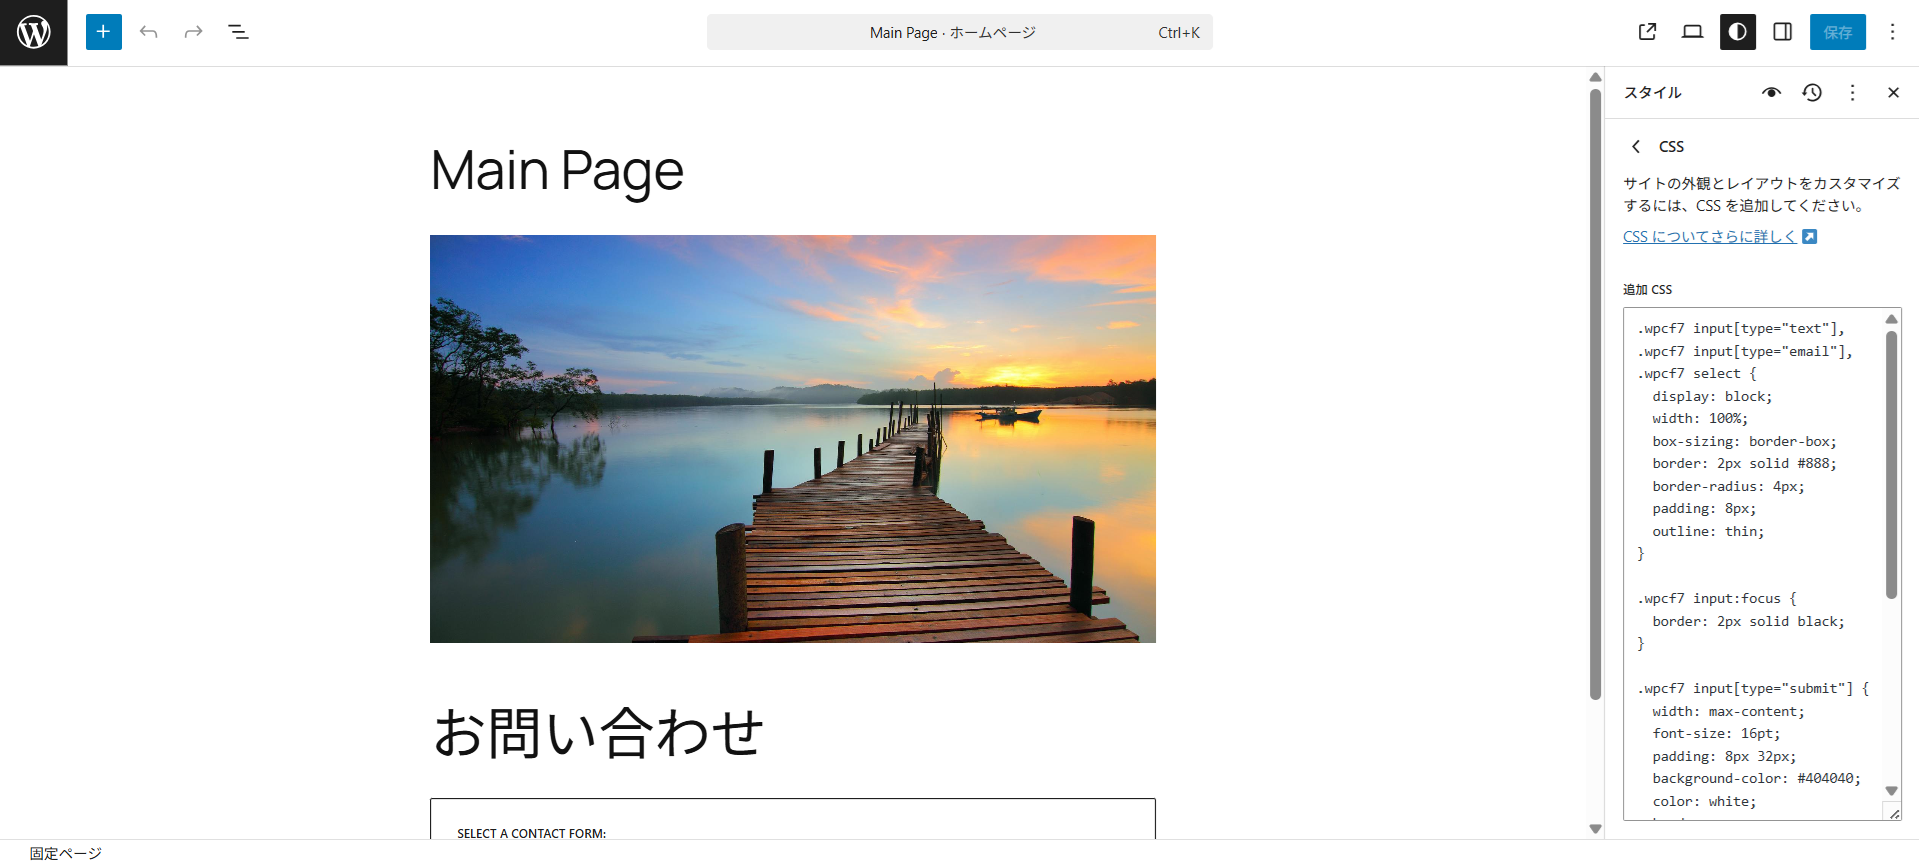Open the CSS についてさらに詳しく link
This screenshot has height=862, width=1919.
tap(1719, 237)
